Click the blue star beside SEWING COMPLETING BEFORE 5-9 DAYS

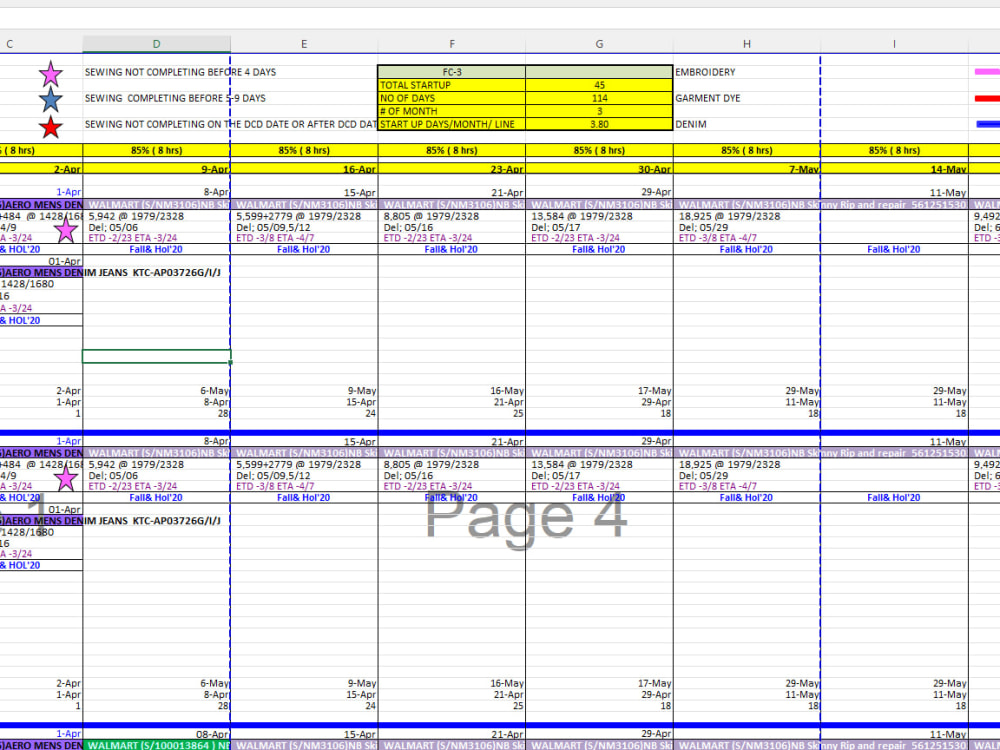coord(50,100)
